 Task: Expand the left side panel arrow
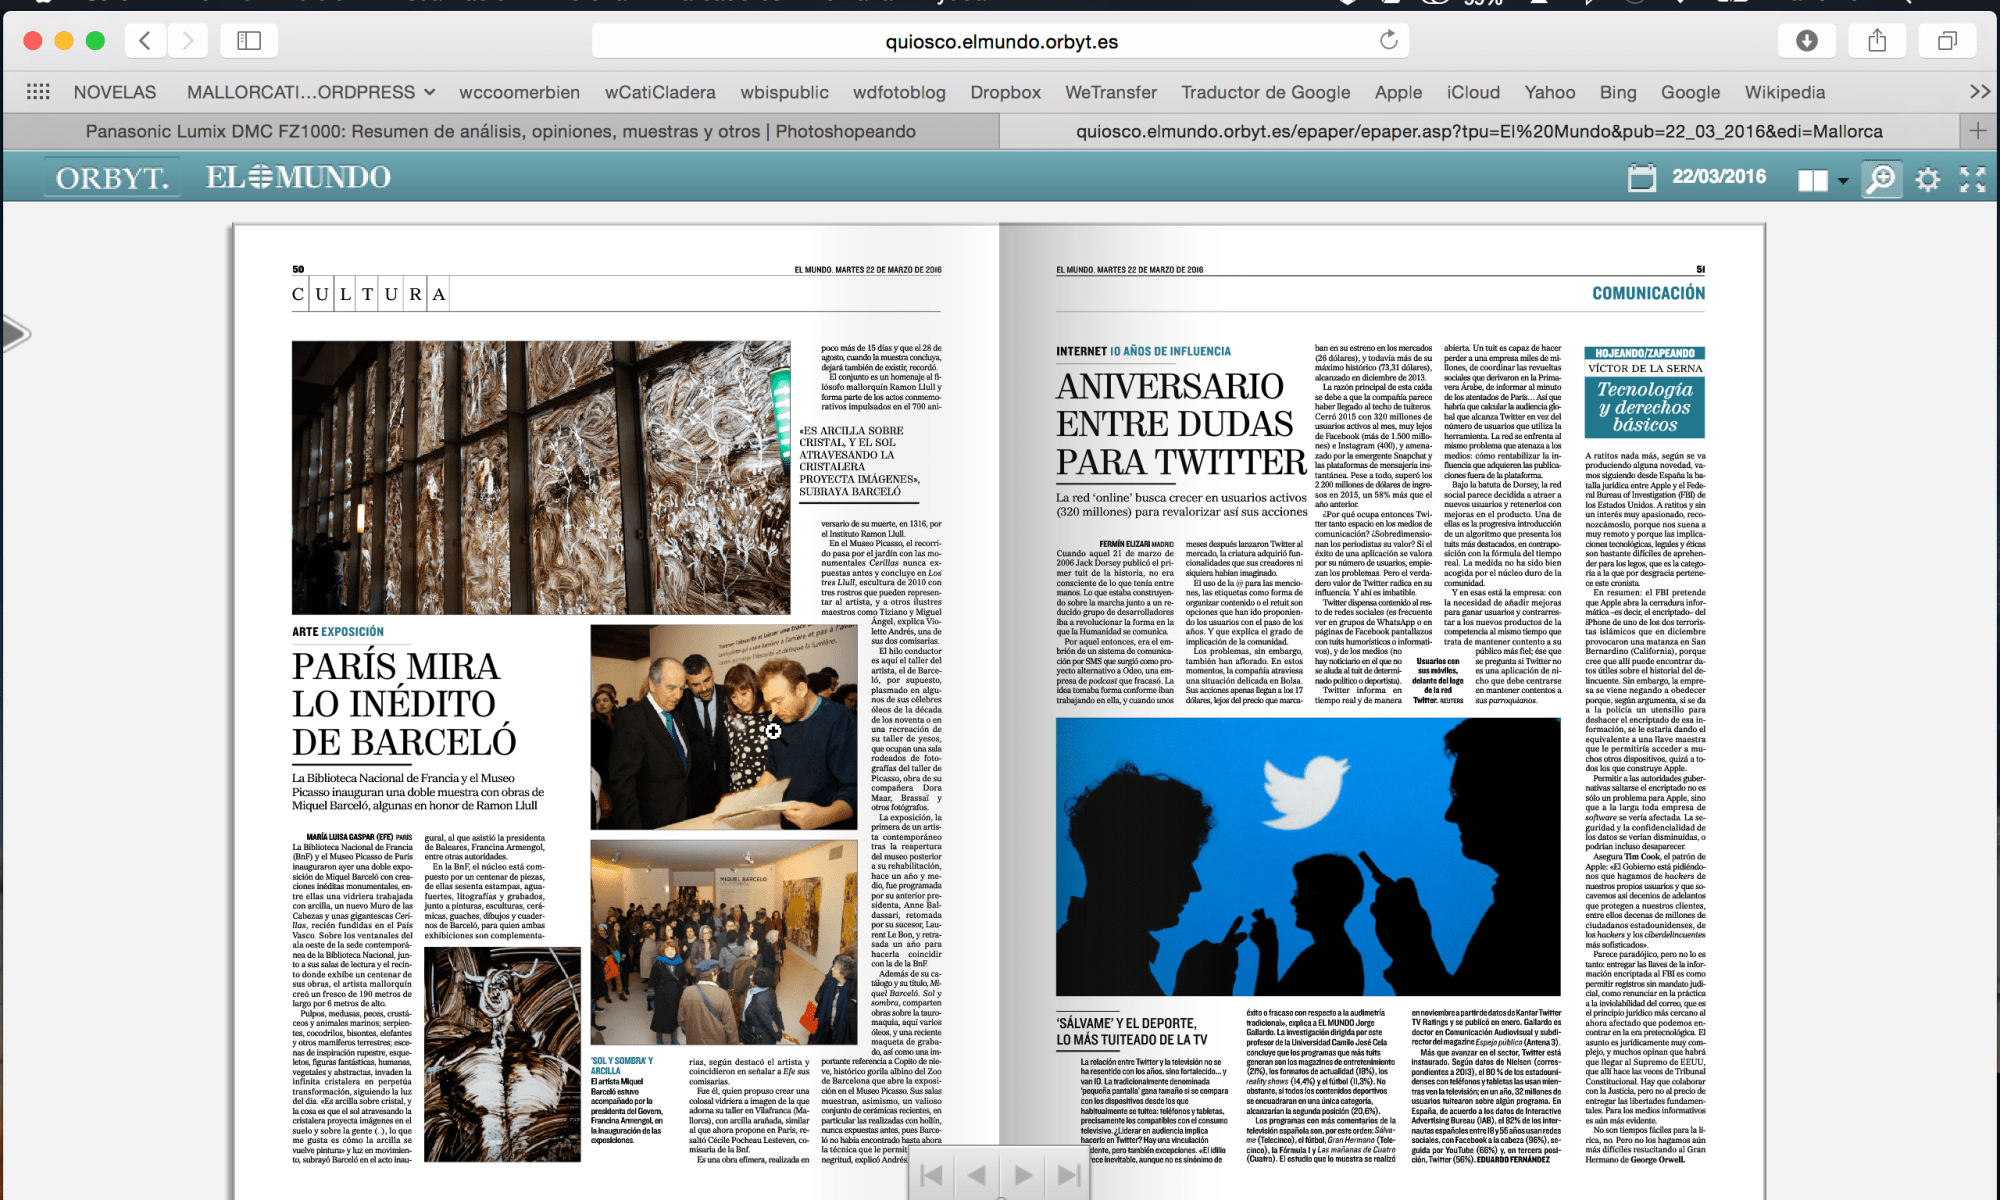(15, 333)
